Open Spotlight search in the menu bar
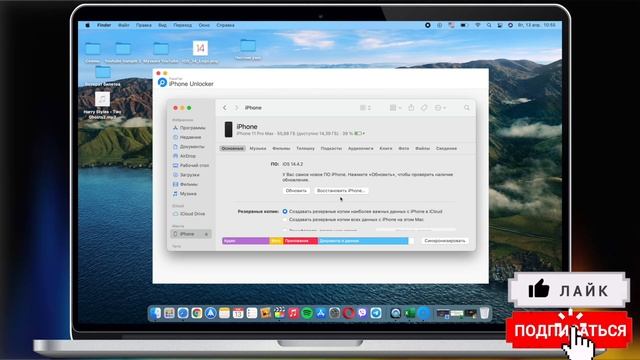640x360 pixels. [489, 25]
